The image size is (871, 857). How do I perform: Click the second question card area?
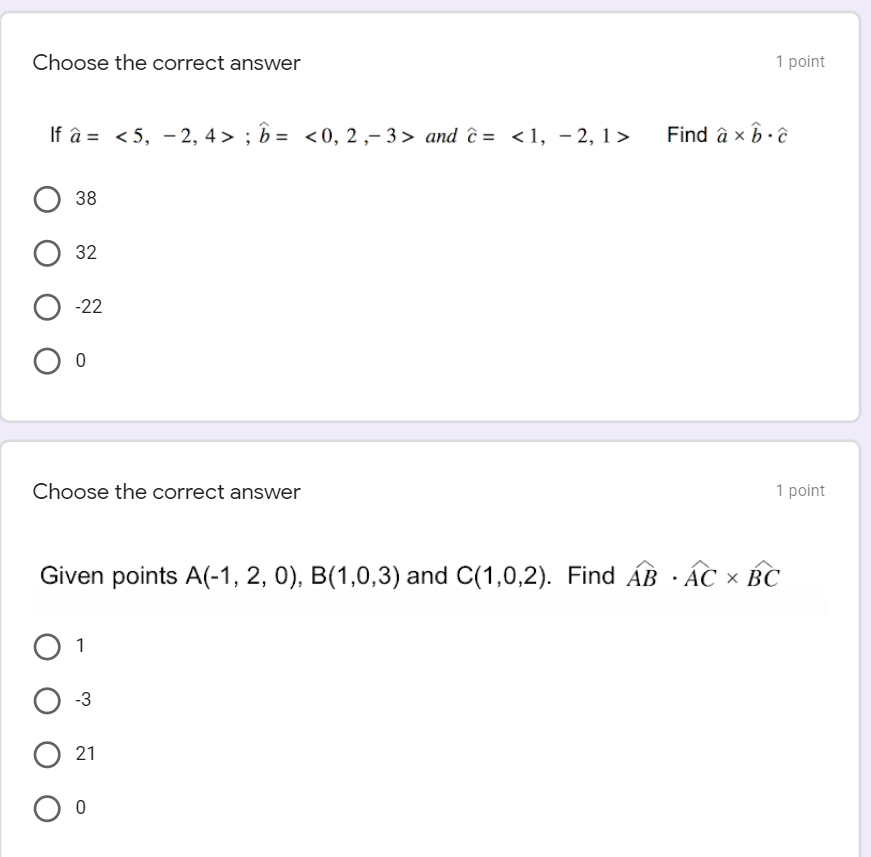pos(435,650)
